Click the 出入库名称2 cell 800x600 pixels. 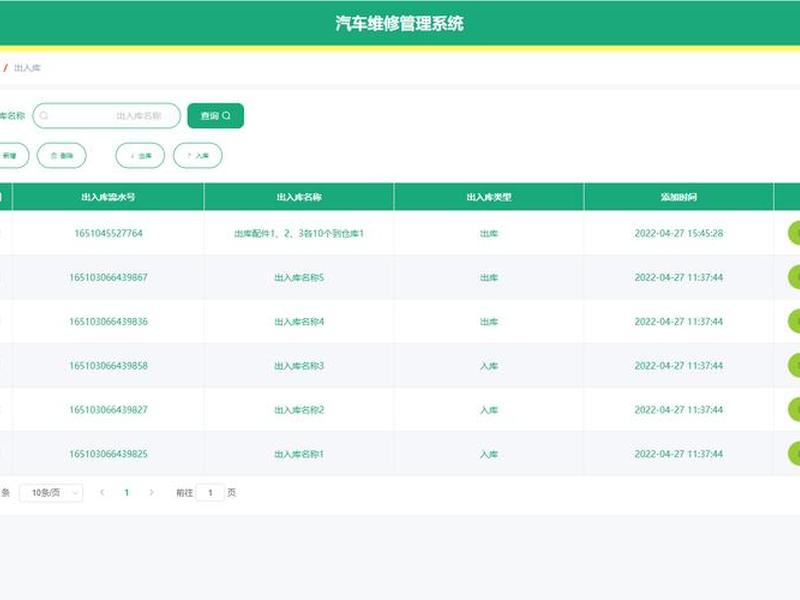[299, 410]
